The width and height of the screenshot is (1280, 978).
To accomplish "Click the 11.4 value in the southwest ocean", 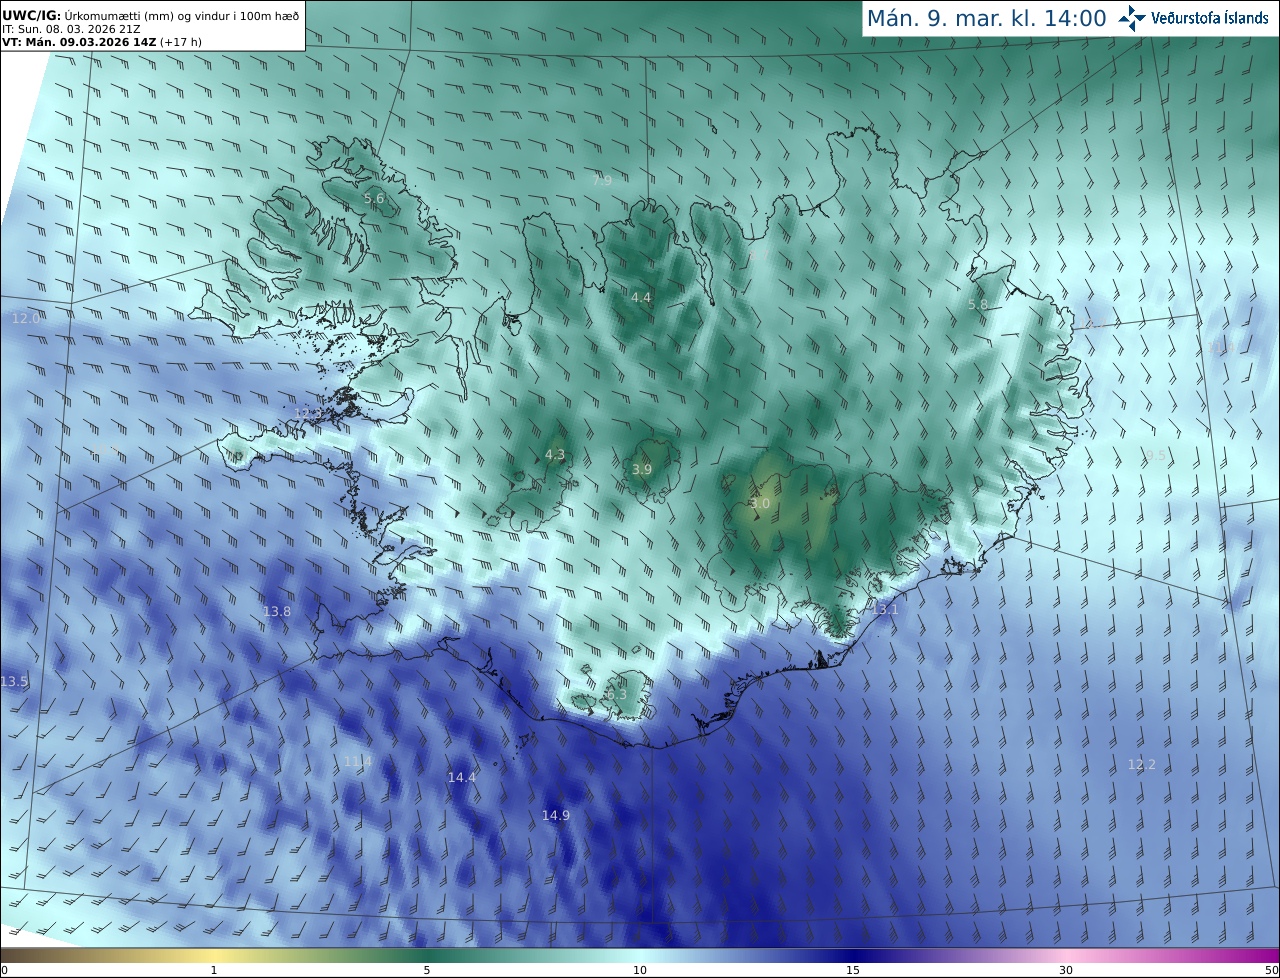I will [358, 762].
